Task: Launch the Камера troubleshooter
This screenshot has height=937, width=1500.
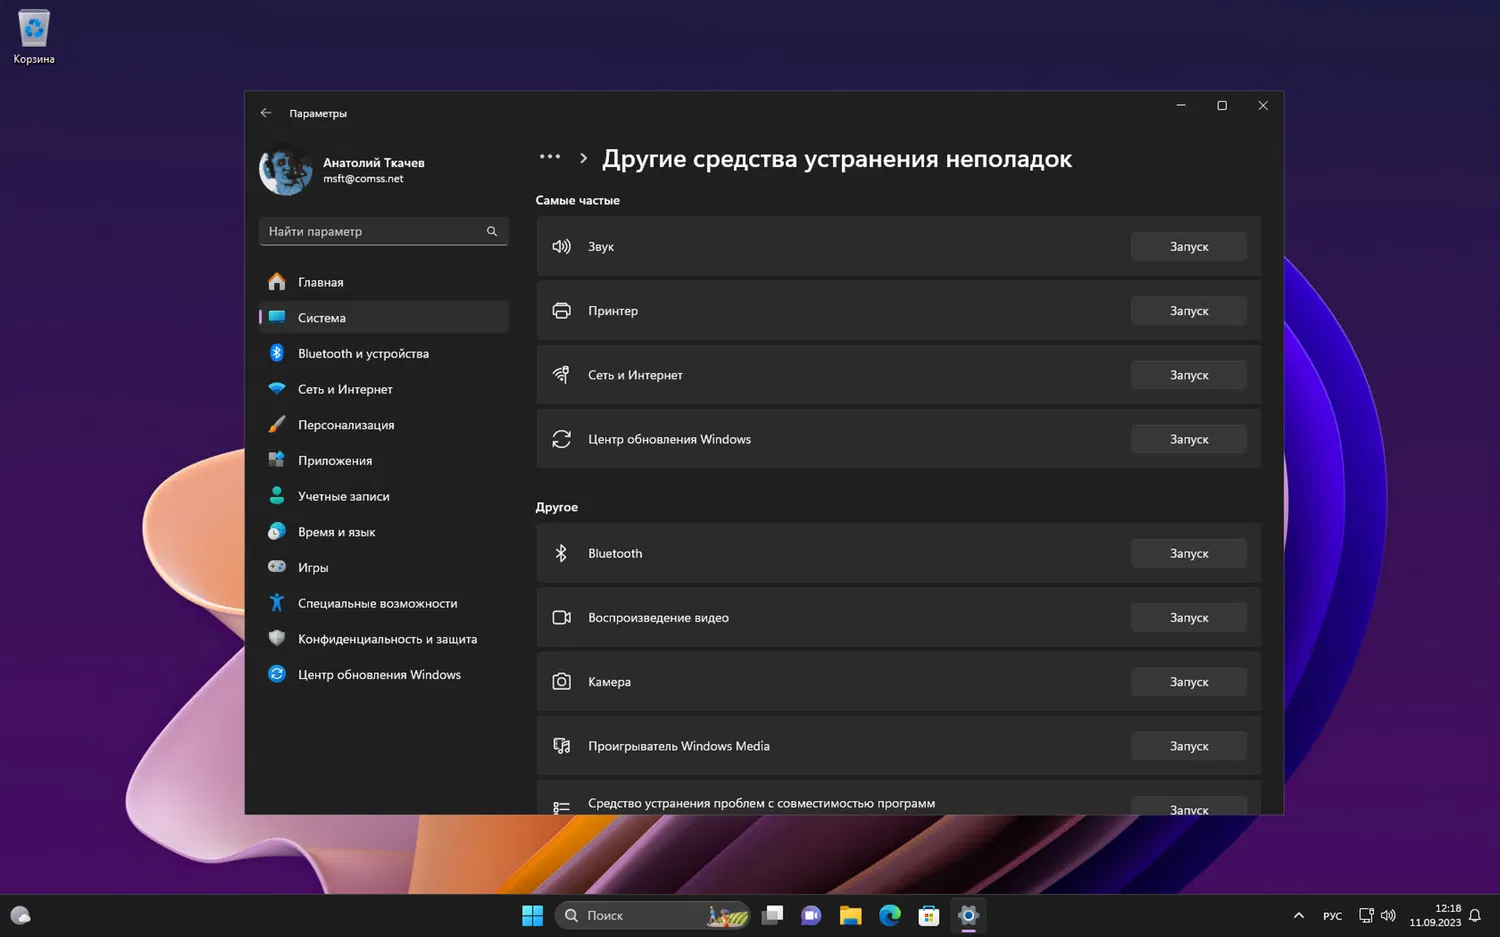Action: click(x=1188, y=682)
